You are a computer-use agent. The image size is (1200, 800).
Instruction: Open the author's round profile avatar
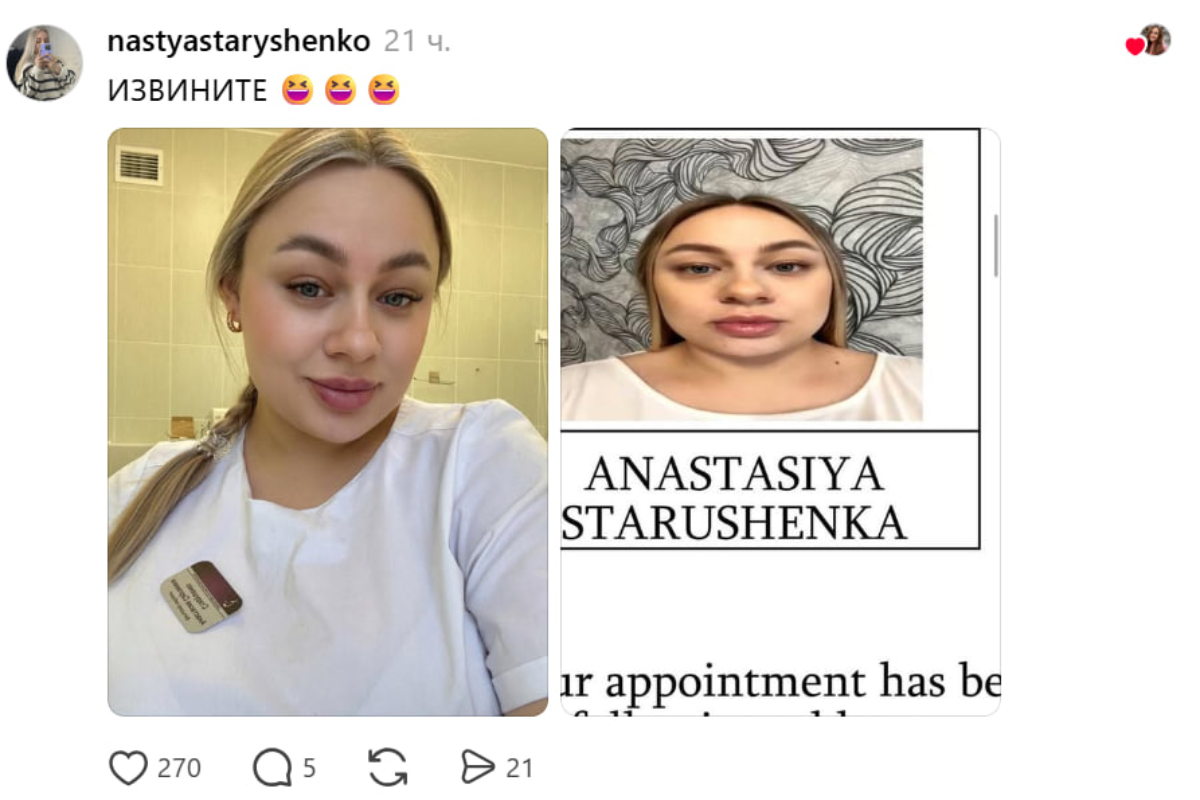point(44,63)
